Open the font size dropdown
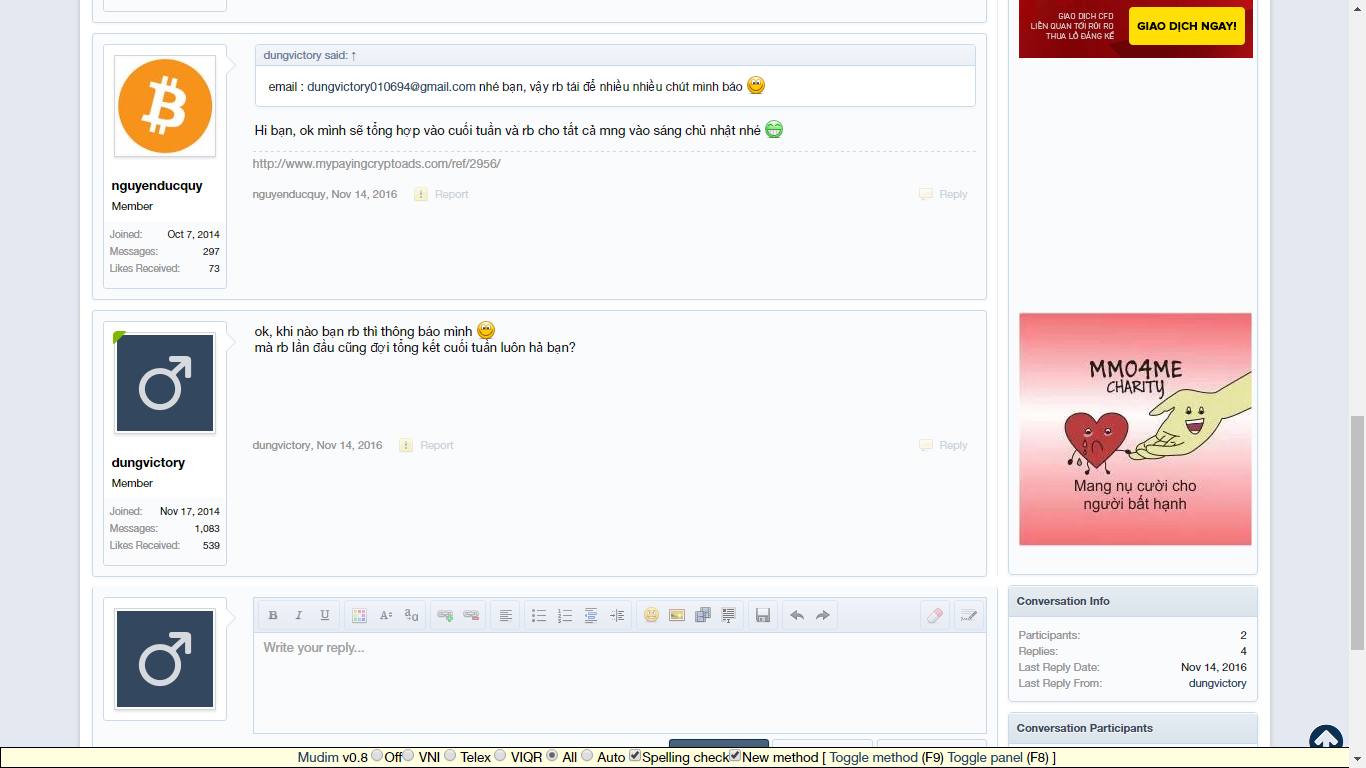Image resolution: width=1366 pixels, height=768 pixels. coord(385,615)
